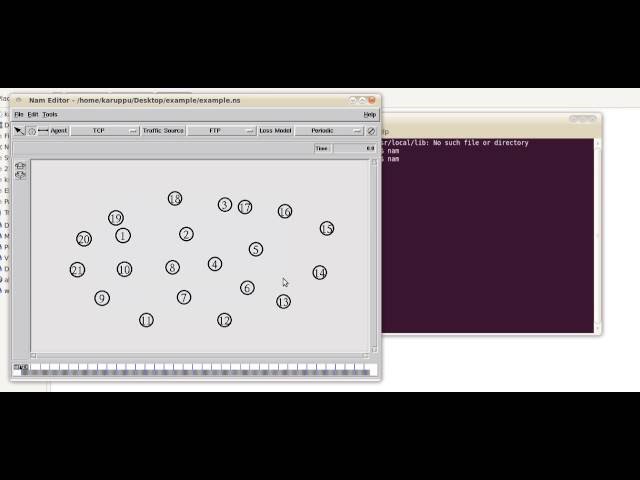
Task: Open the FTP traffic source dropdown
Action: point(221,131)
